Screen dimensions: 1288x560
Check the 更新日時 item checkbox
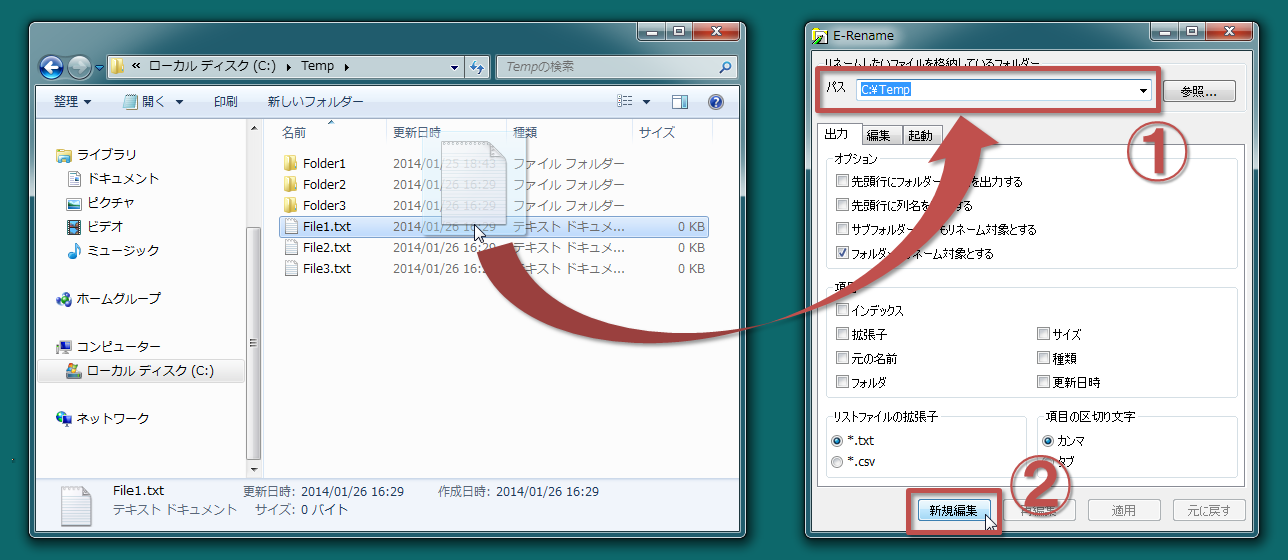1043,382
